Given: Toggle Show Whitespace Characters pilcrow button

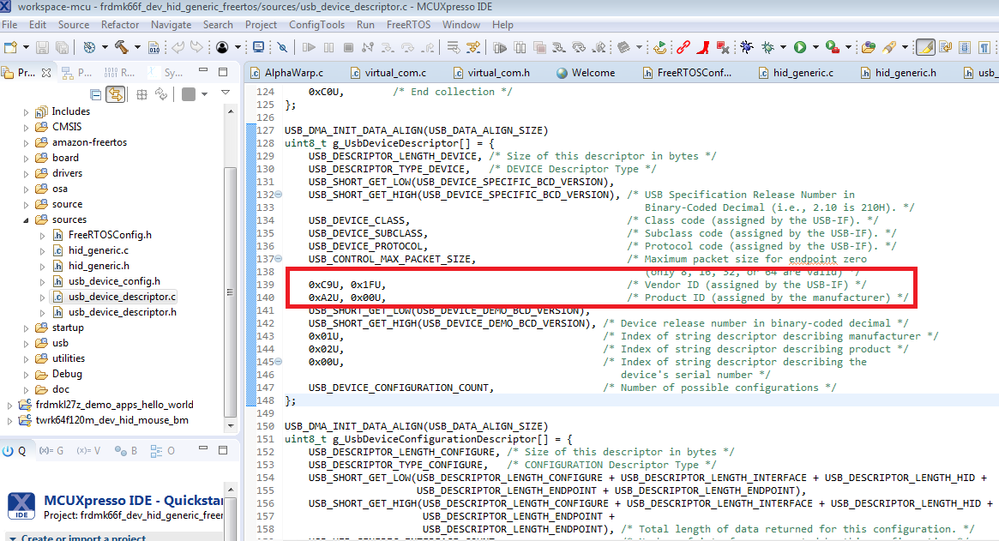Looking at the screenshot, I should 985,47.
